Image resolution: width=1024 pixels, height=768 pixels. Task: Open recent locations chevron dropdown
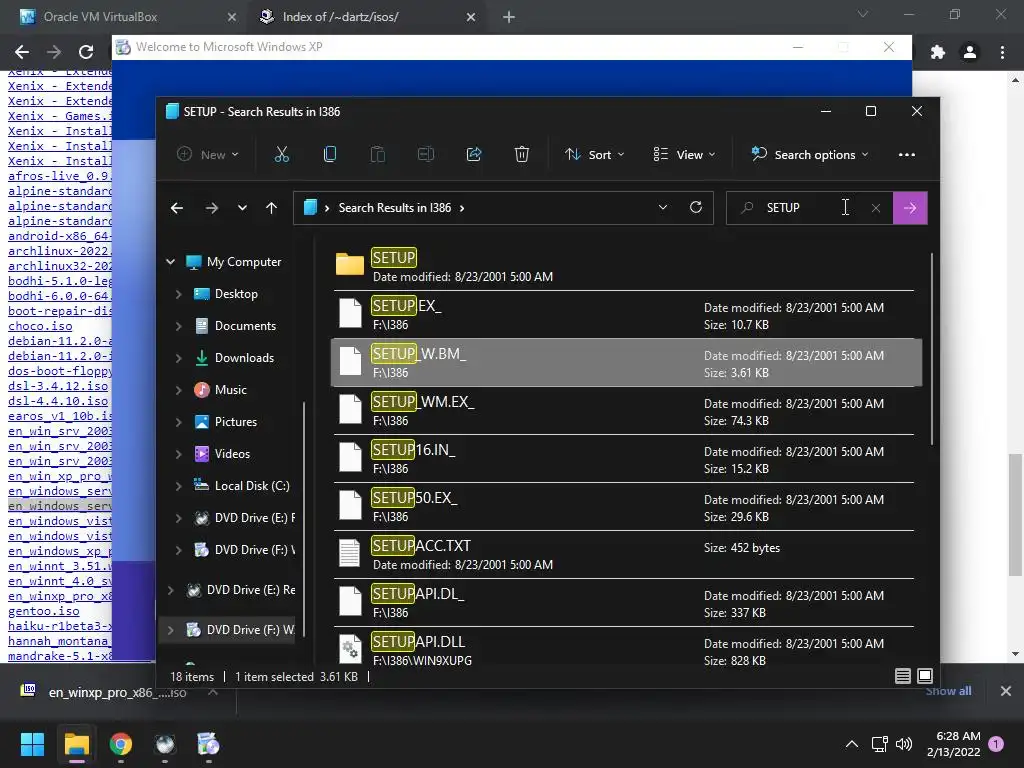click(x=242, y=208)
